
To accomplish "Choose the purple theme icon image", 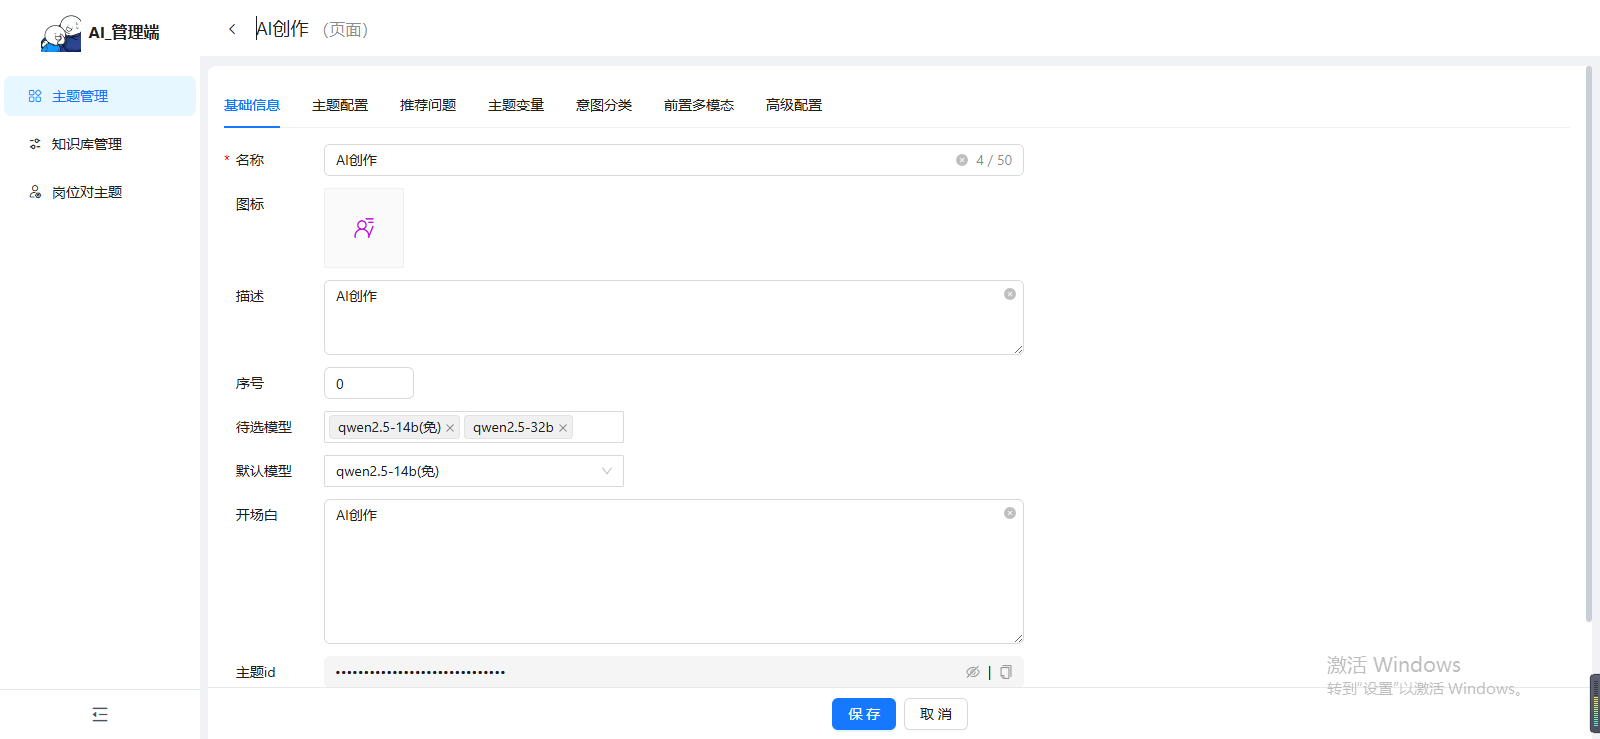I will (x=364, y=228).
